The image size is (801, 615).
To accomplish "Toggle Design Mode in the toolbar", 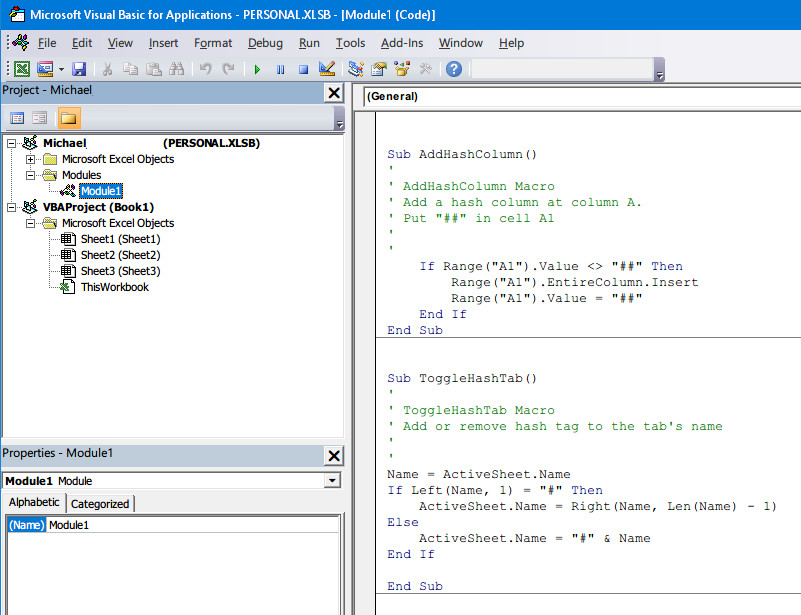I will (x=327, y=69).
